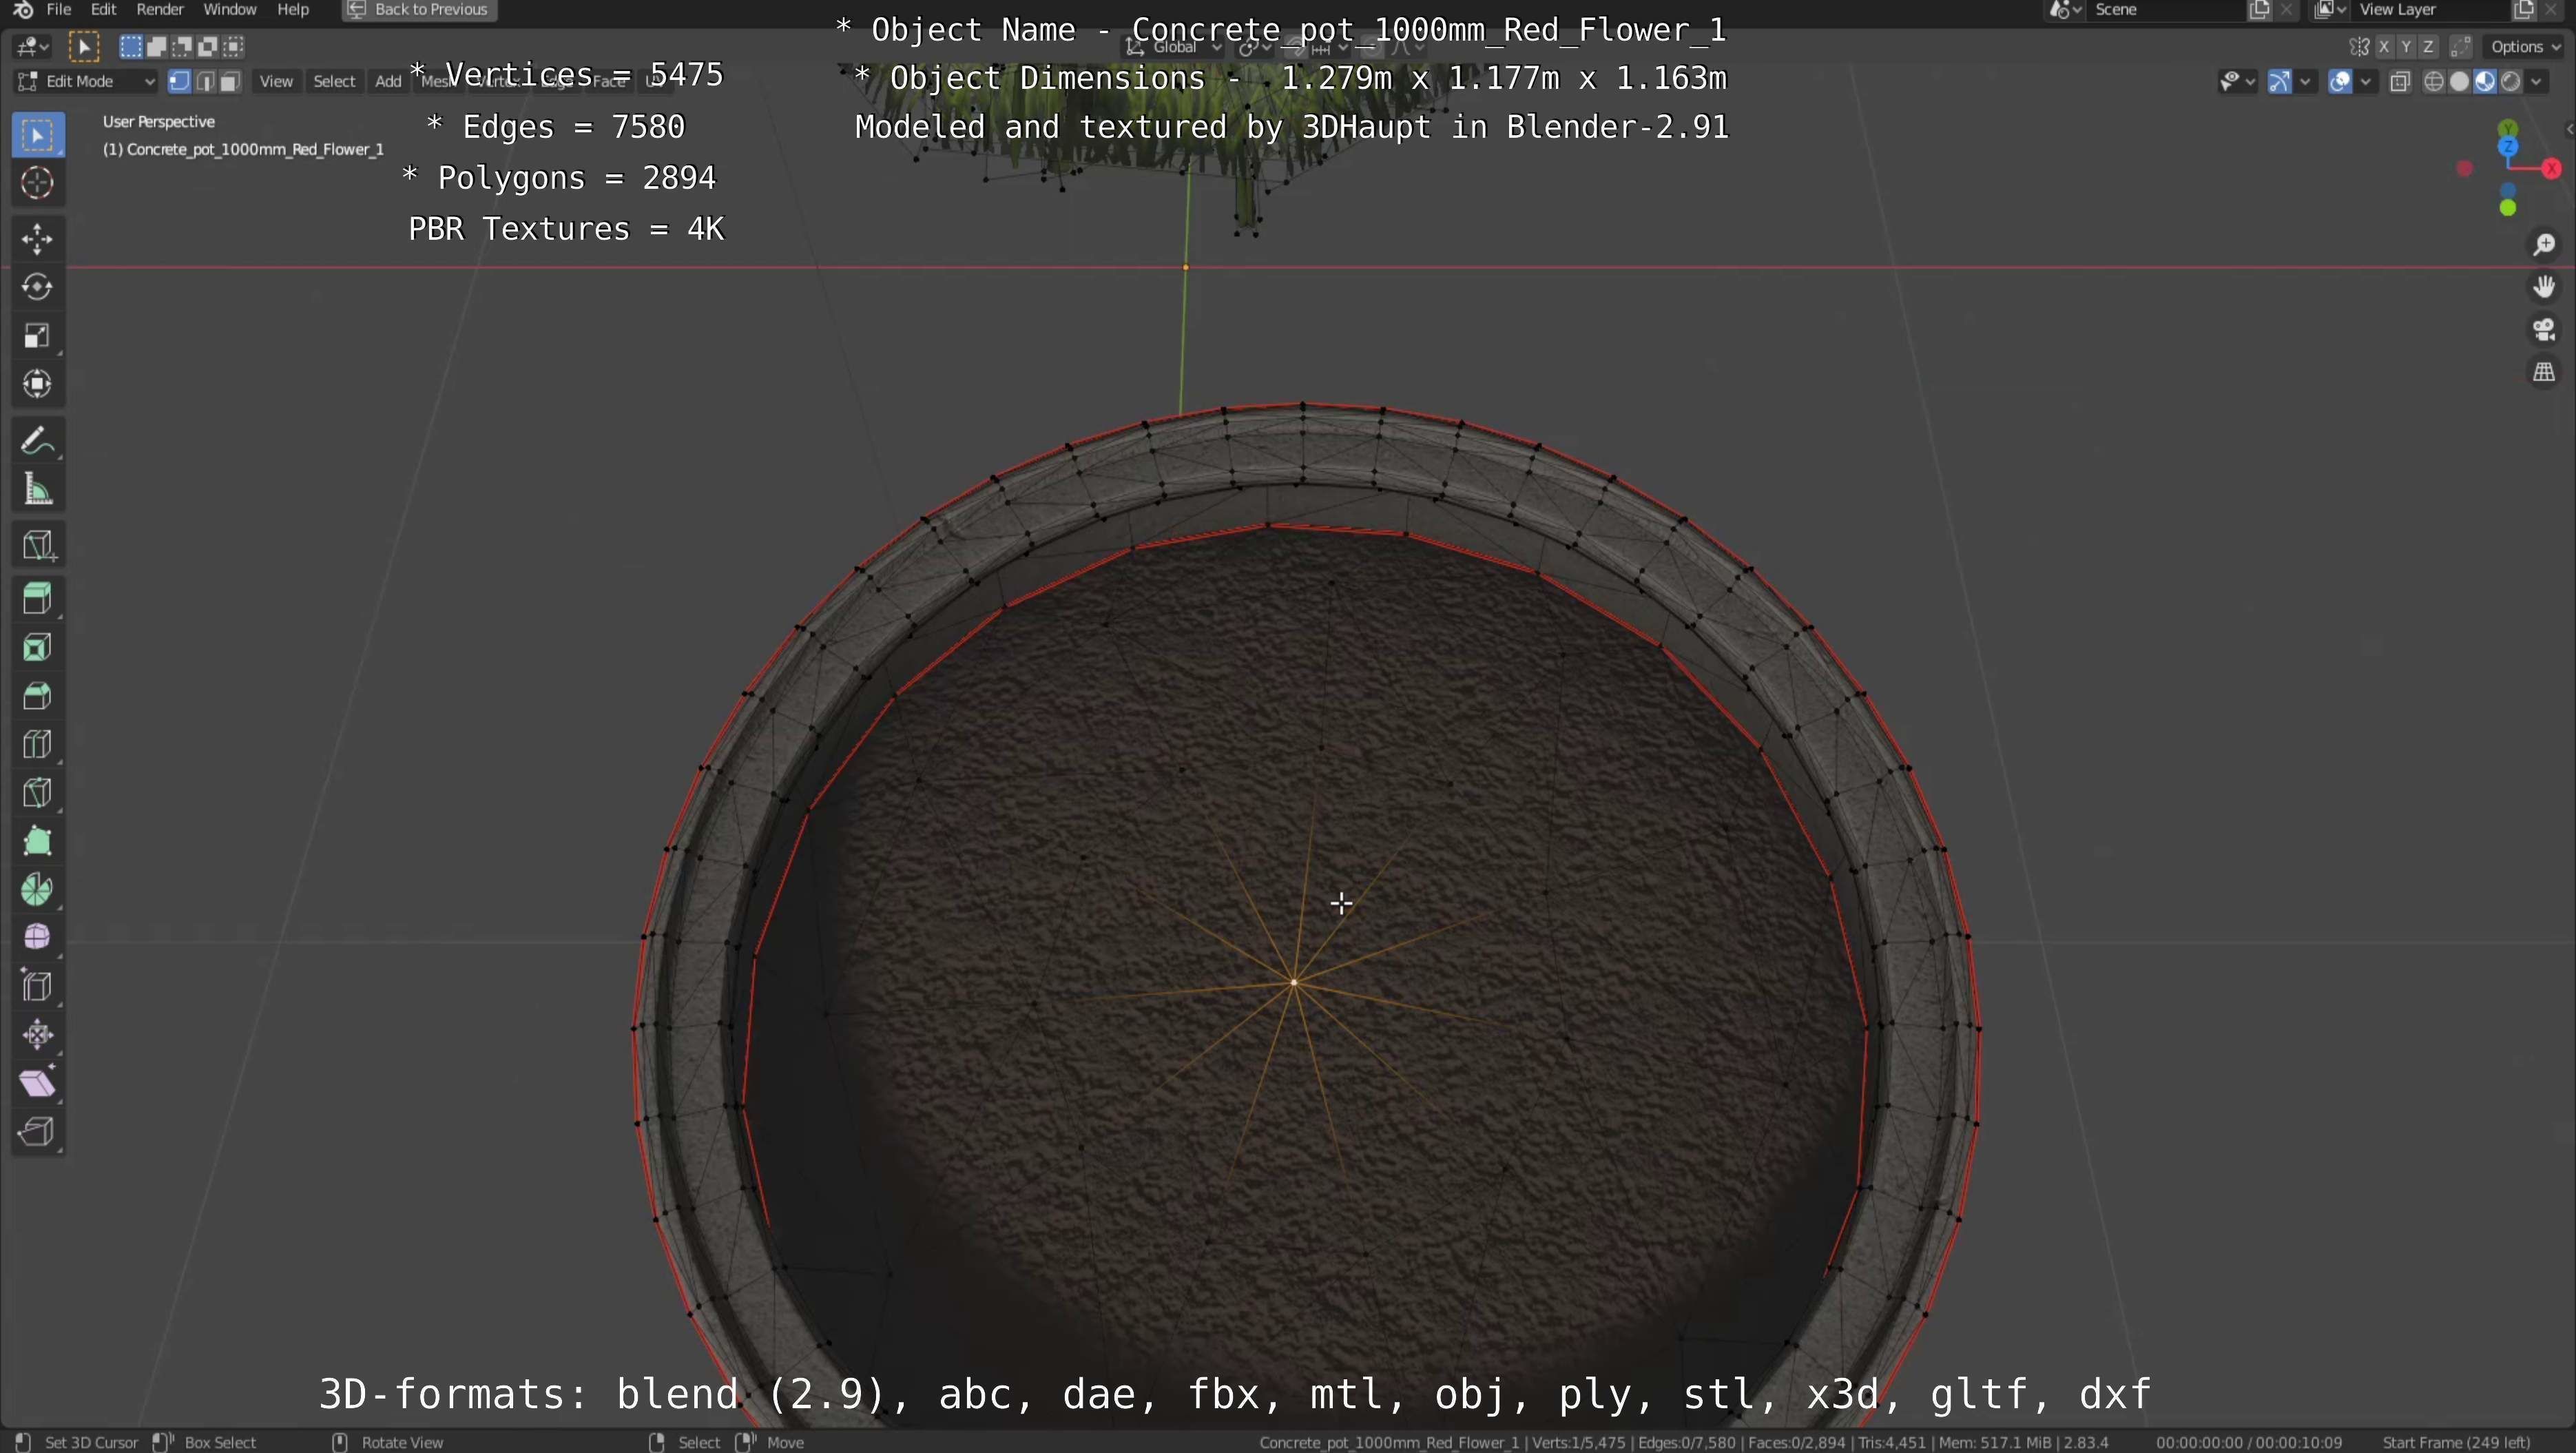Activate the Poly Build tool

(38, 841)
